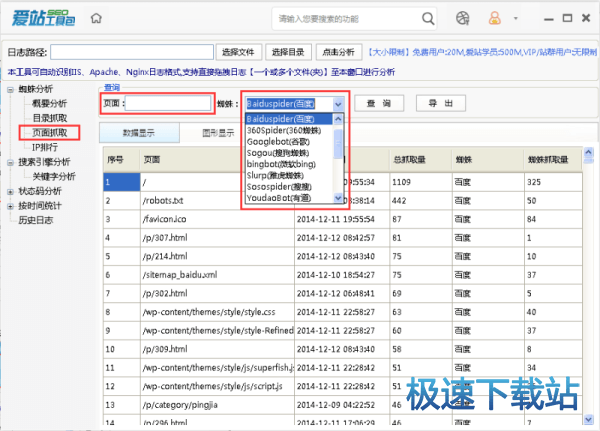Click the 查询 button

(x=379, y=103)
